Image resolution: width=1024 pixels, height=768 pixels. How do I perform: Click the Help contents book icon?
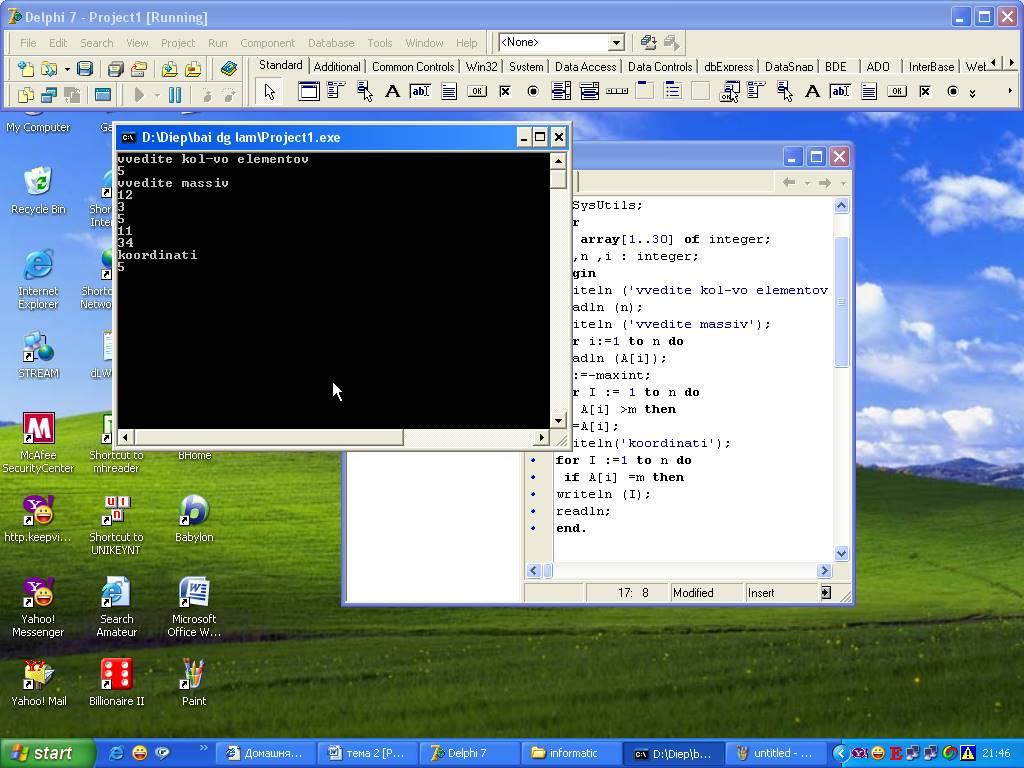pos(229,69)
